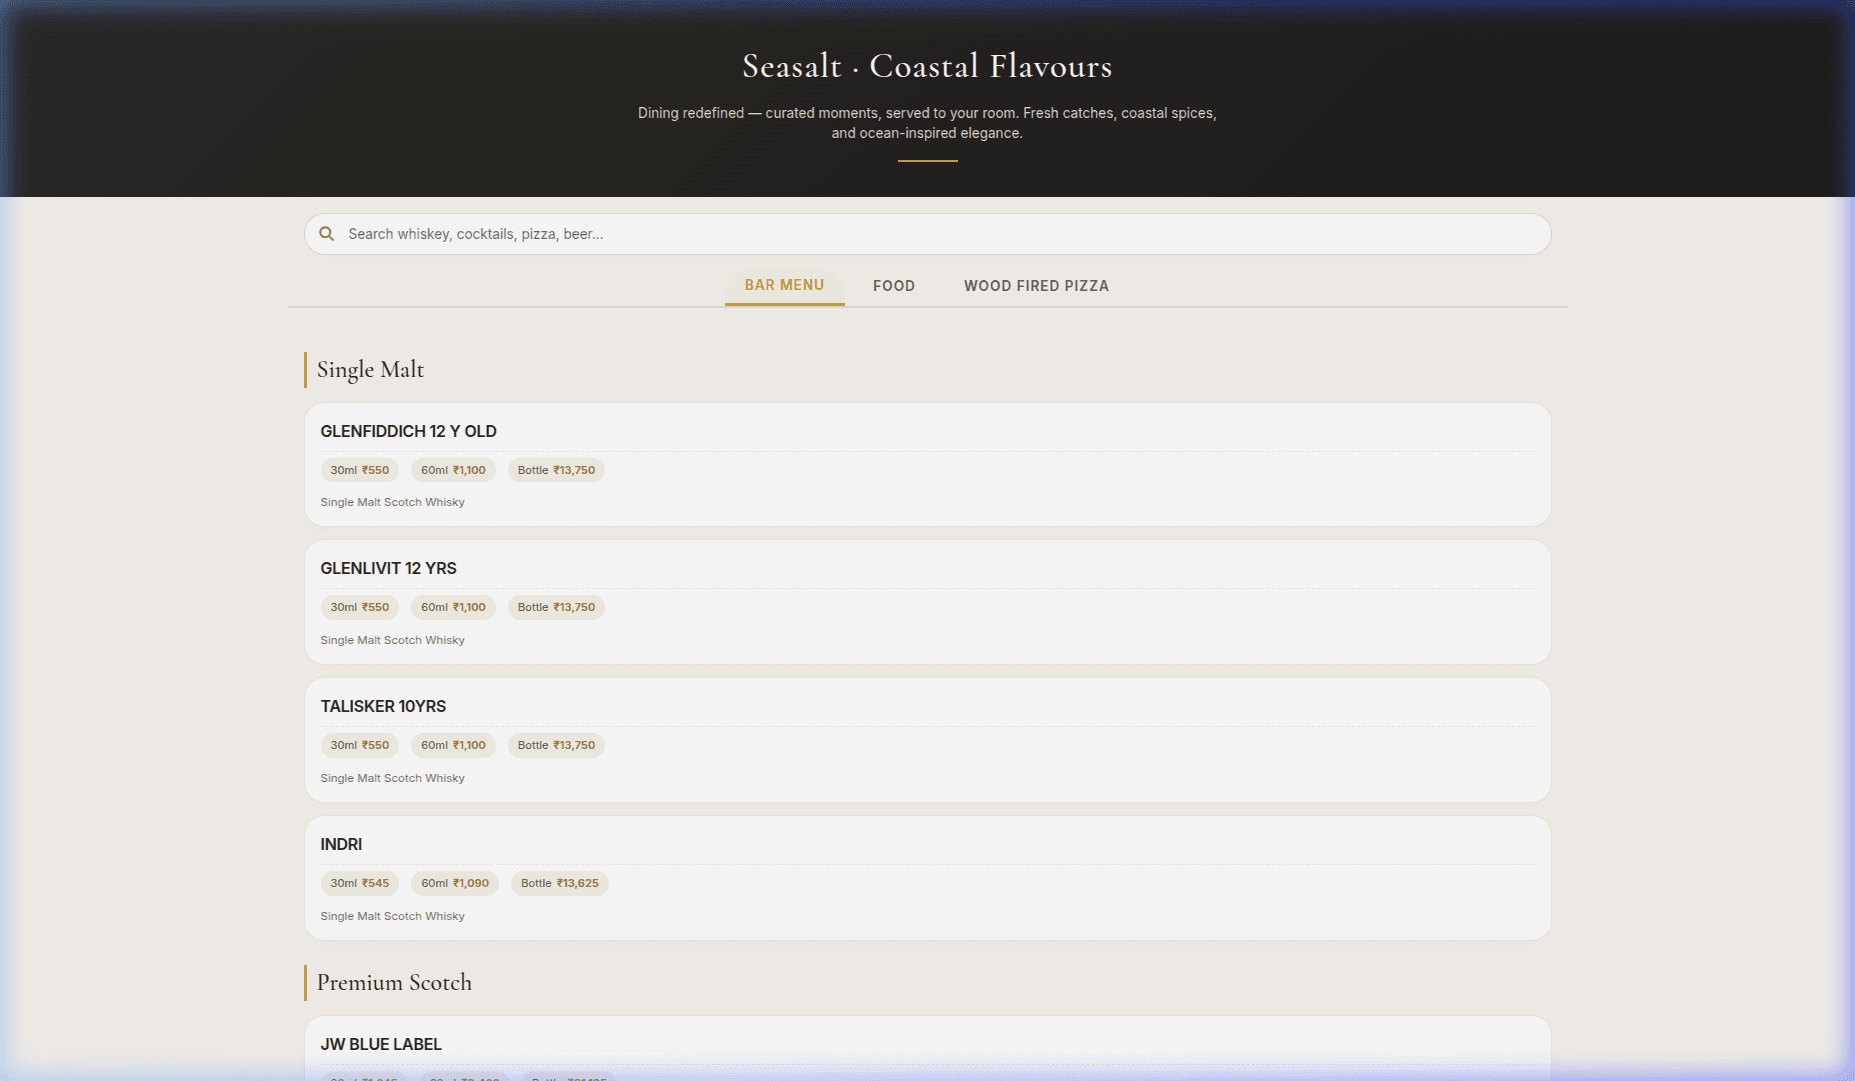Click Glenlivit's Single Malt Scotch Whisky description
Viewport: 1855px width, 1081px height.
(x=392, y=640)
